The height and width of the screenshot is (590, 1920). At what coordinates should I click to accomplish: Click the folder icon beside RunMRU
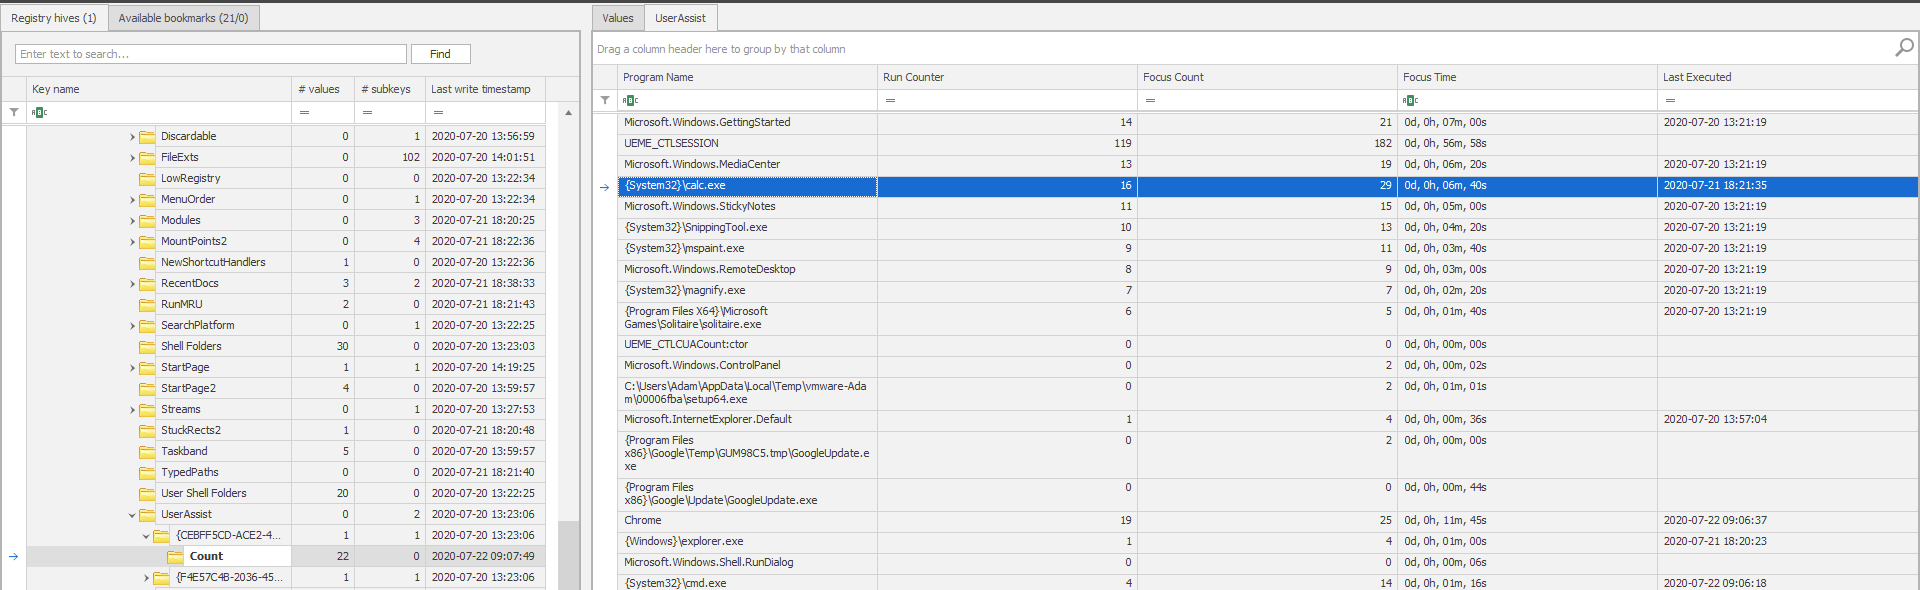coord(147,305)
